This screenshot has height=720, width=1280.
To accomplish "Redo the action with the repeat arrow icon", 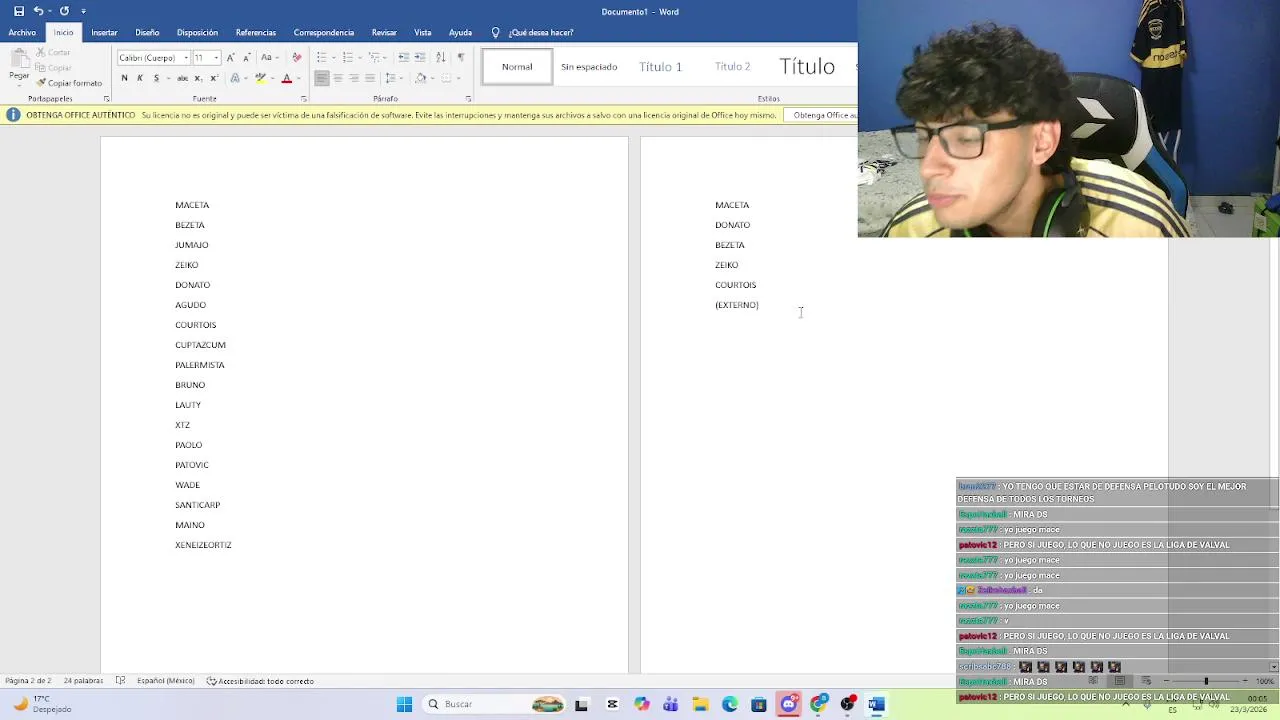I will pos(64,11).
